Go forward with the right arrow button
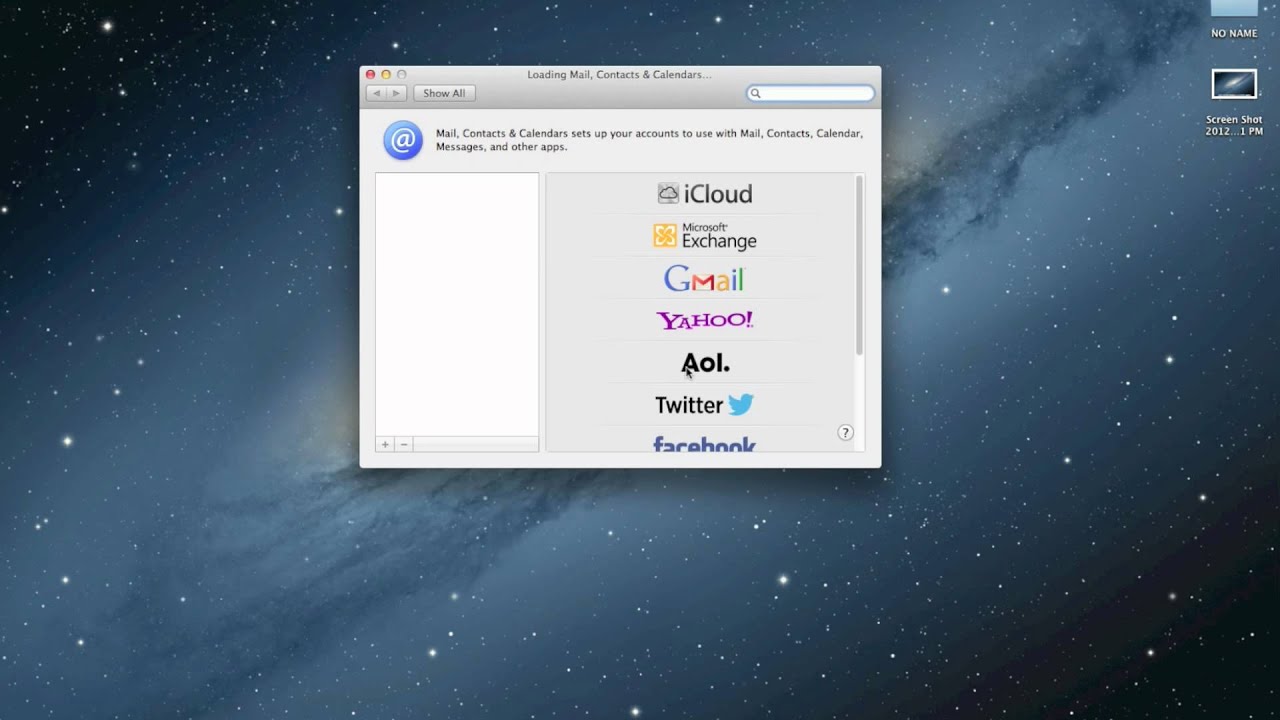Viewport: 1280px width, 720px height. point(396,93)
